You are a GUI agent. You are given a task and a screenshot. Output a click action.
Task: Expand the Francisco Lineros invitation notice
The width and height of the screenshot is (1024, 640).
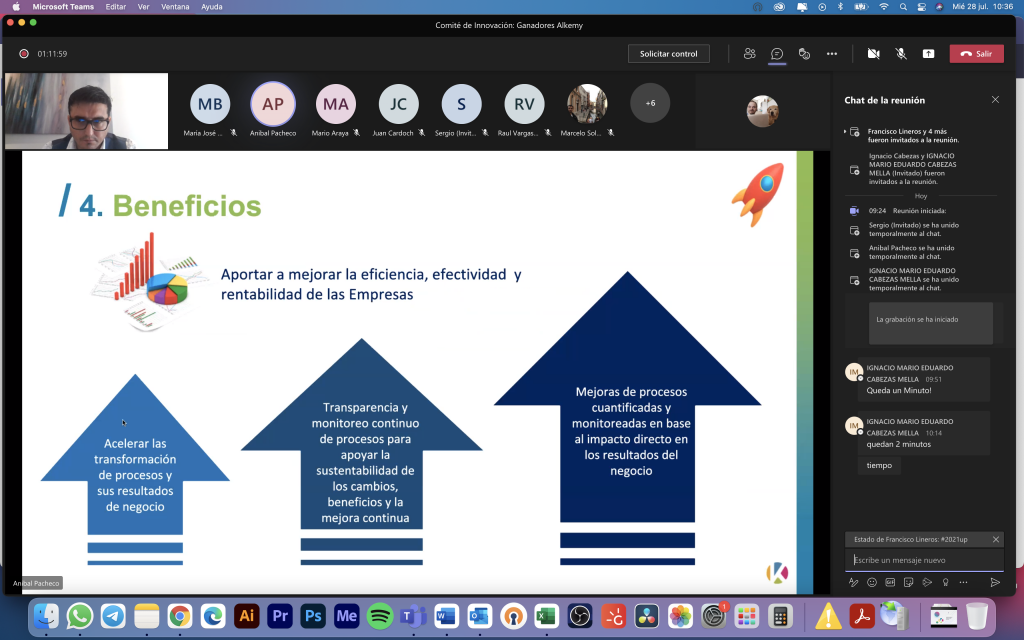pos(844,131)
